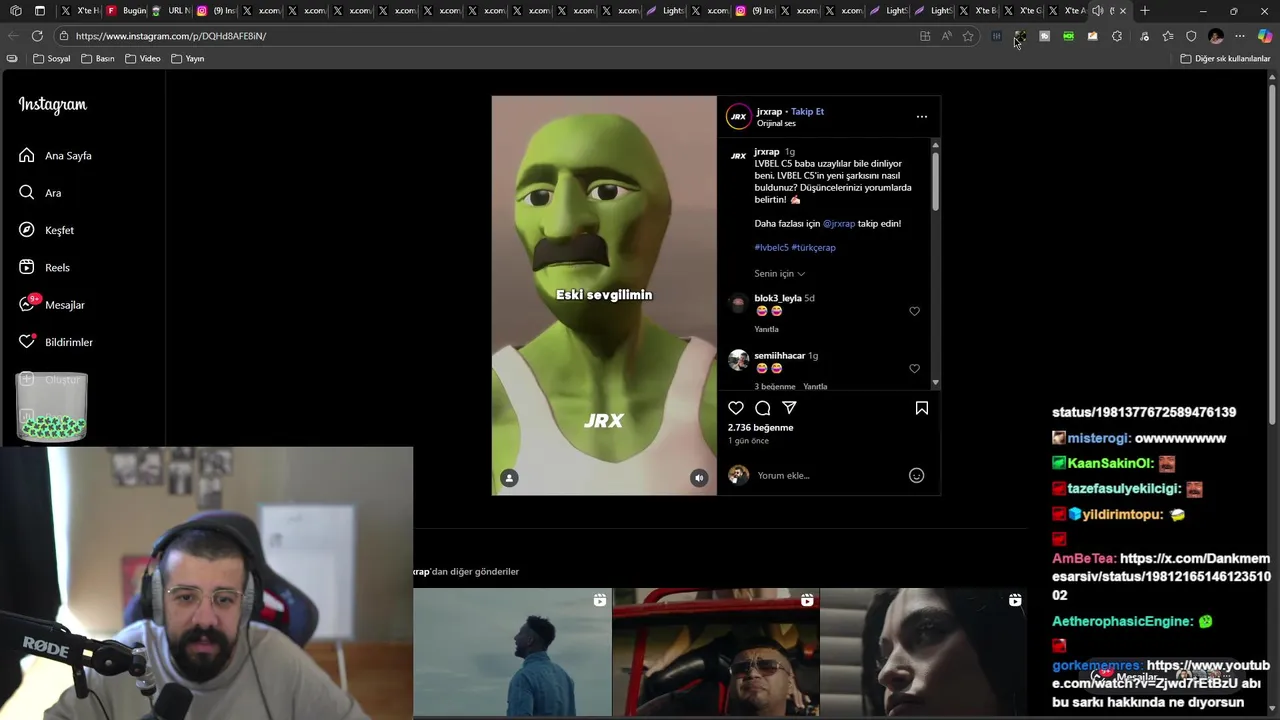Open the thumbnail of man in red car
The image size is (1280, 720).
pos(715,652)
